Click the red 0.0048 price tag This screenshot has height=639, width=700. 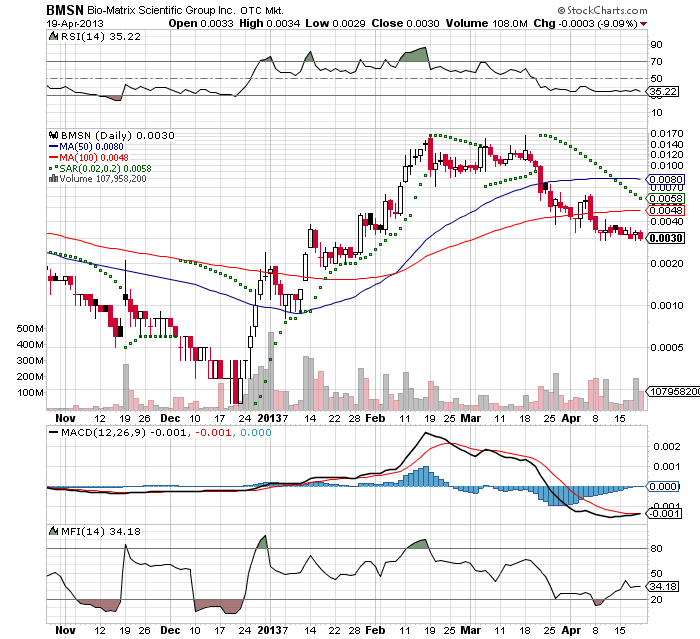665,210
